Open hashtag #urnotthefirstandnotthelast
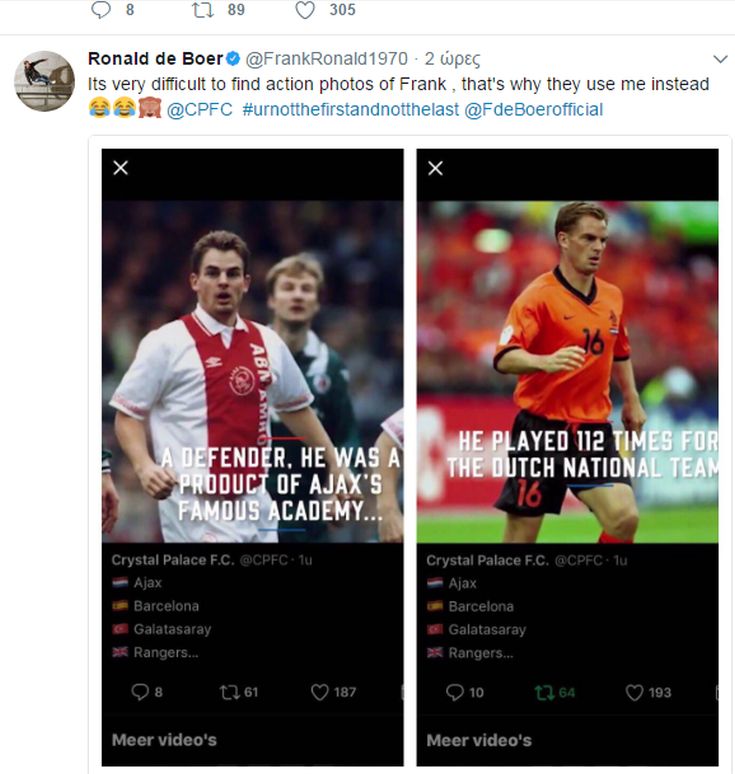 [x=350, y=109]
